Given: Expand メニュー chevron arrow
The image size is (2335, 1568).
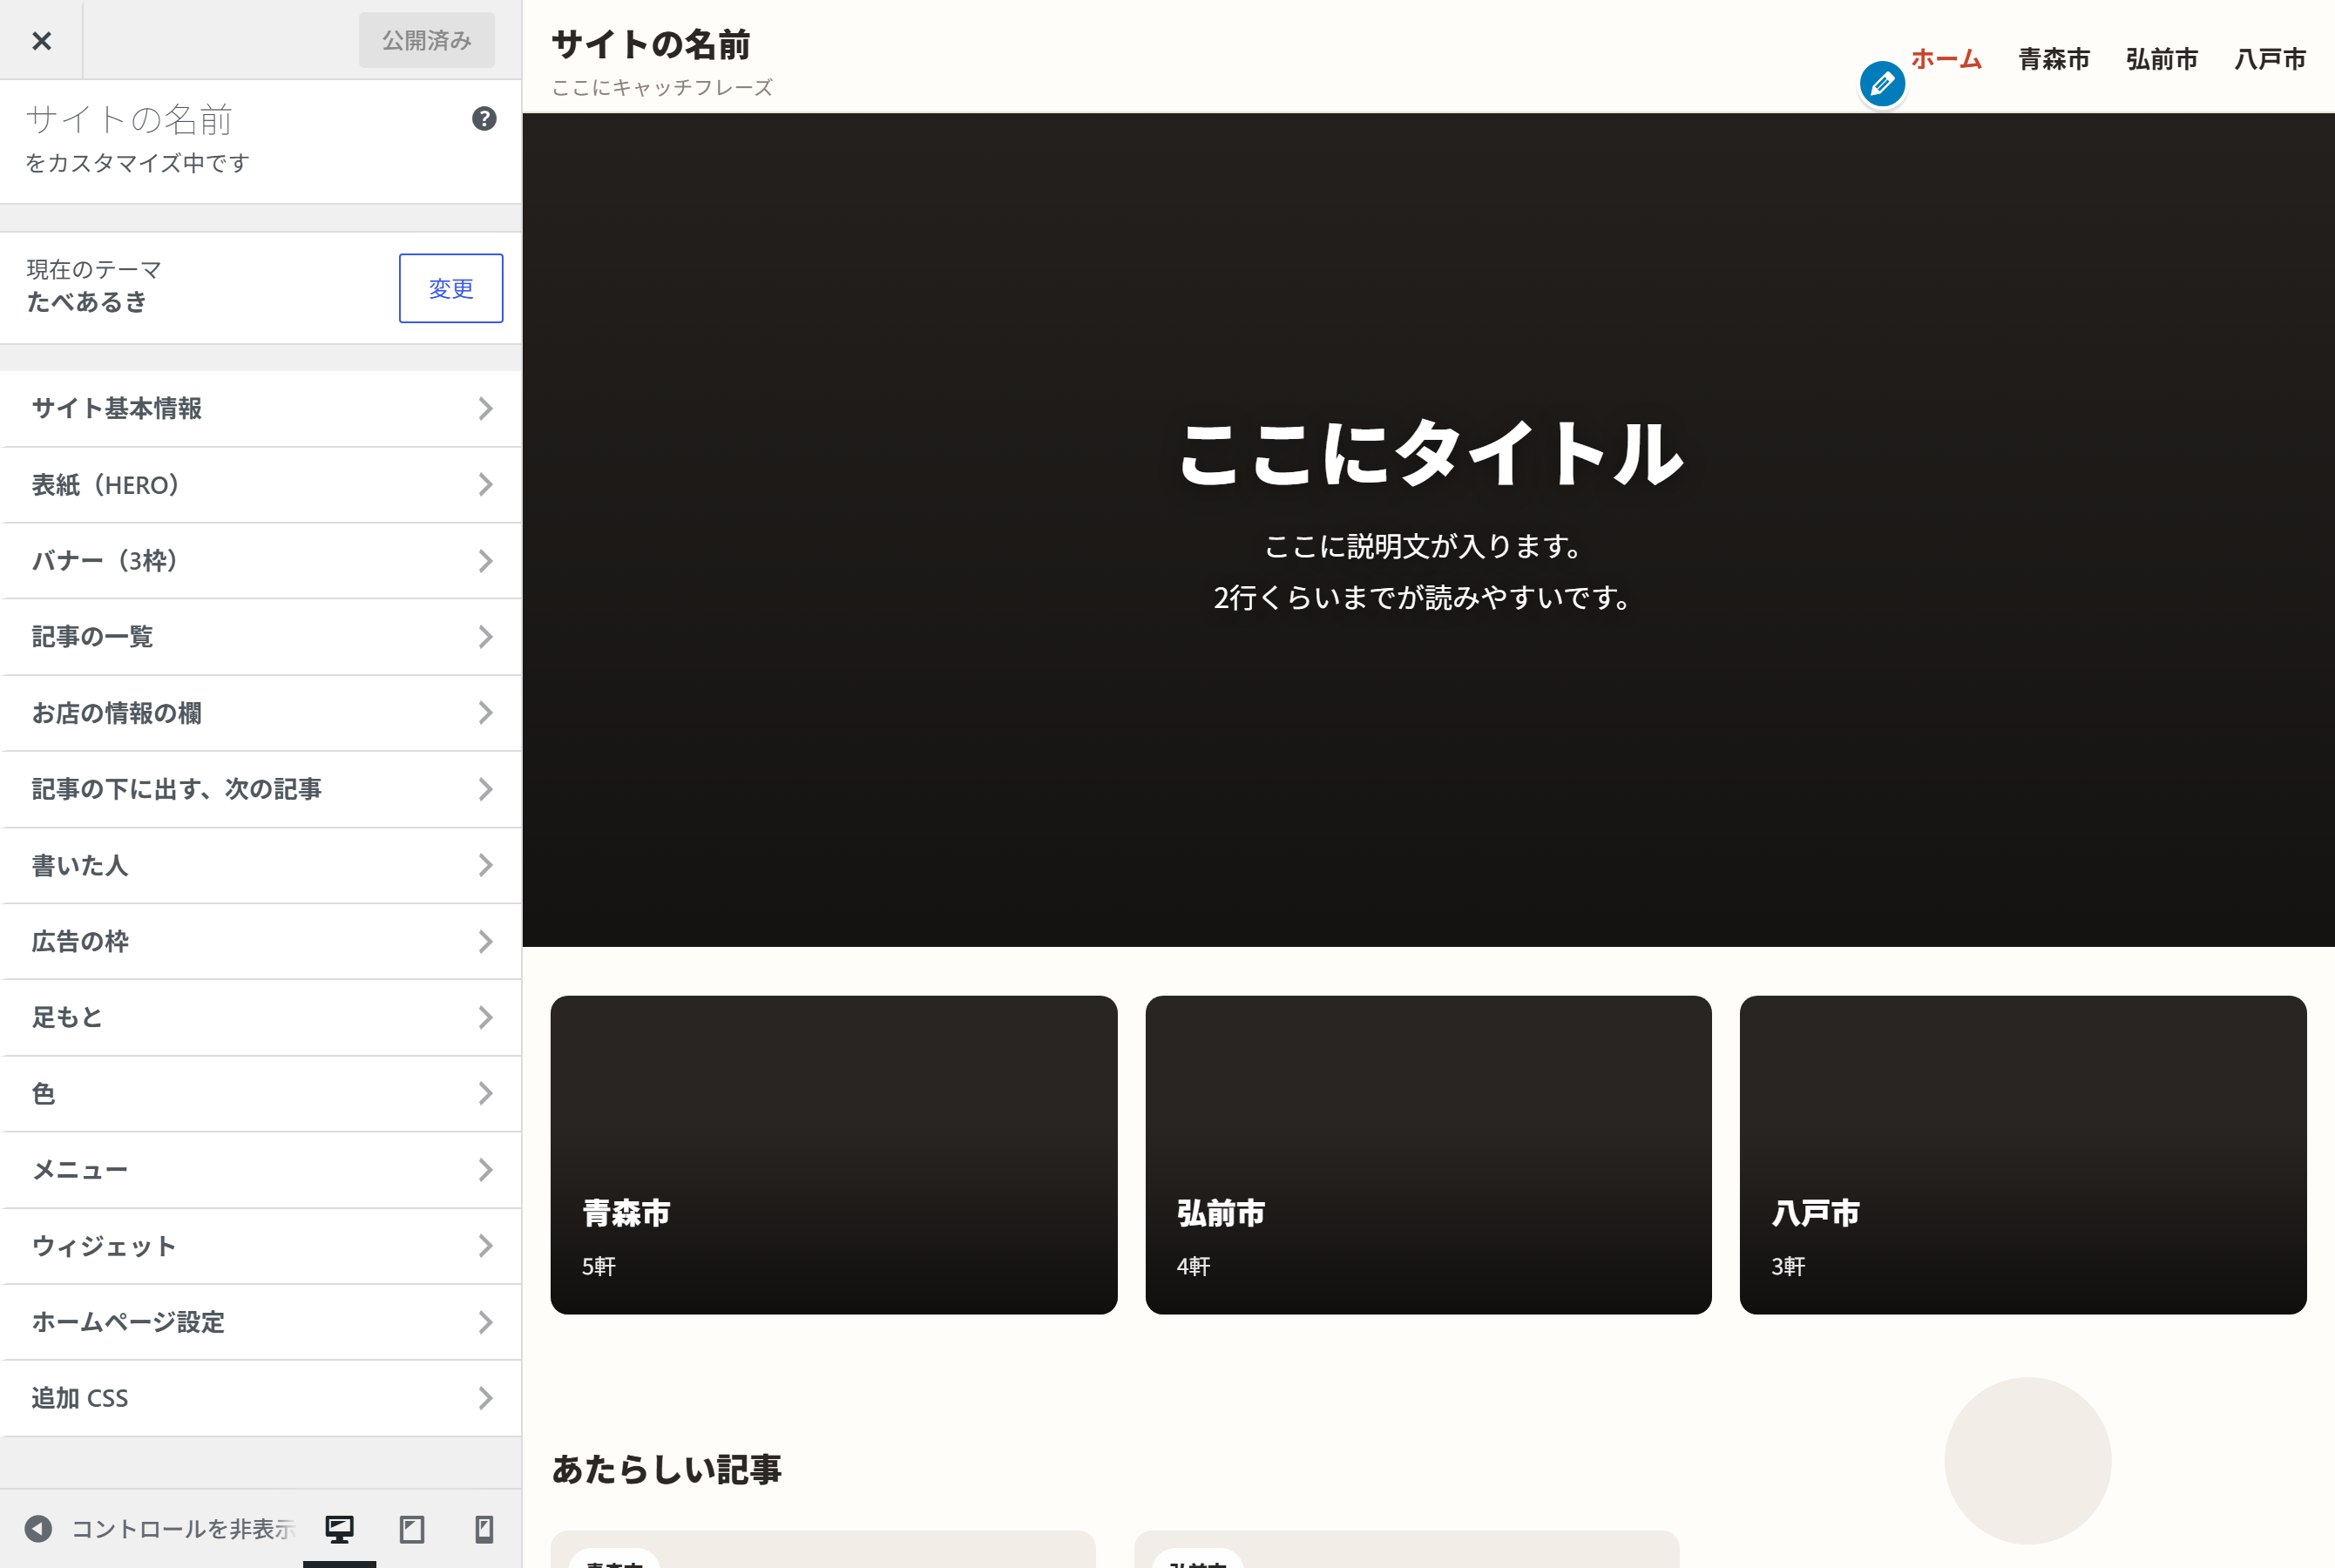Looking at the screenshot, I should [x=485, y=1170].
